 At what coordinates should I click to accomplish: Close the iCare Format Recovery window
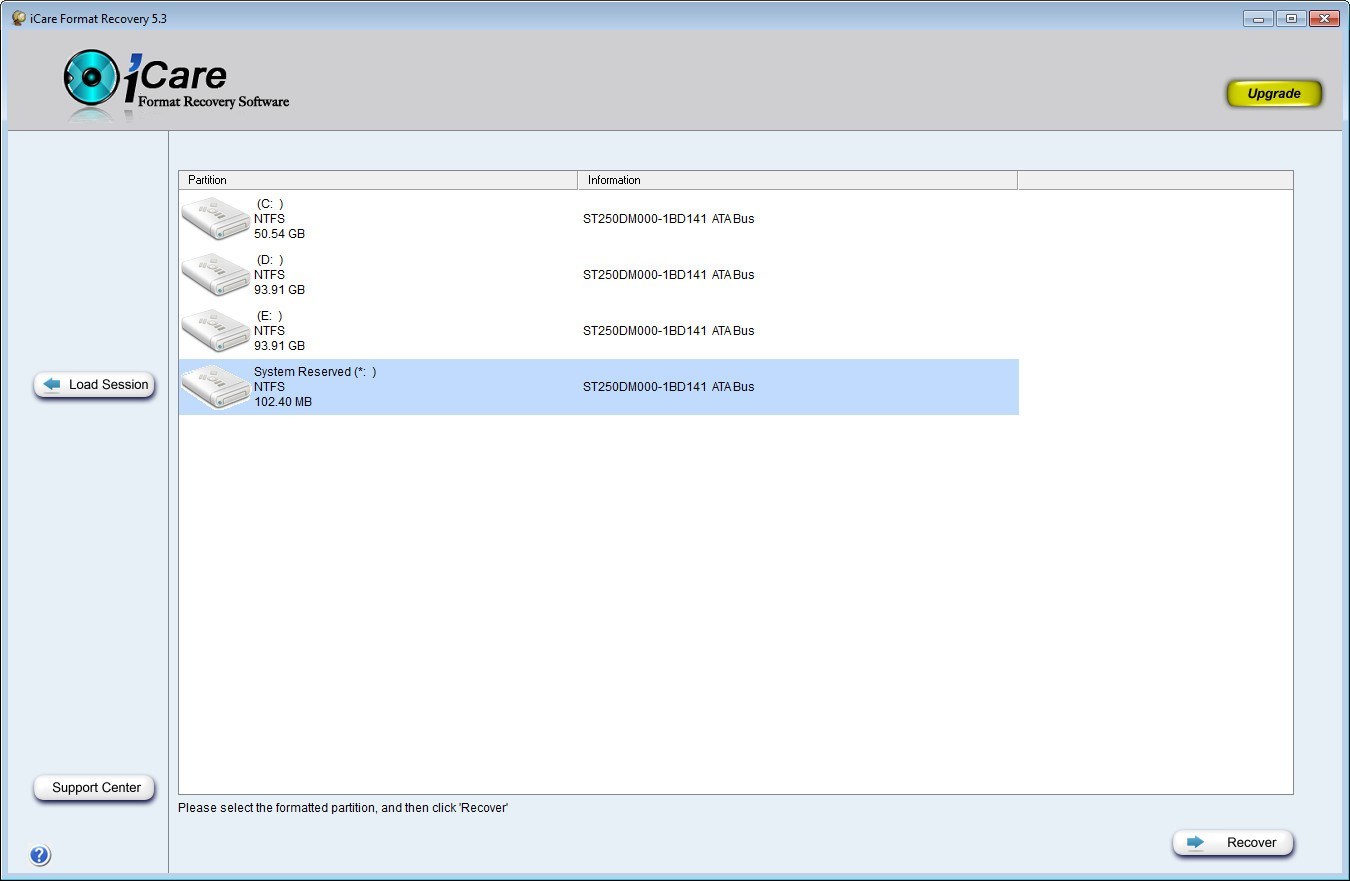tap(1324, 18)
